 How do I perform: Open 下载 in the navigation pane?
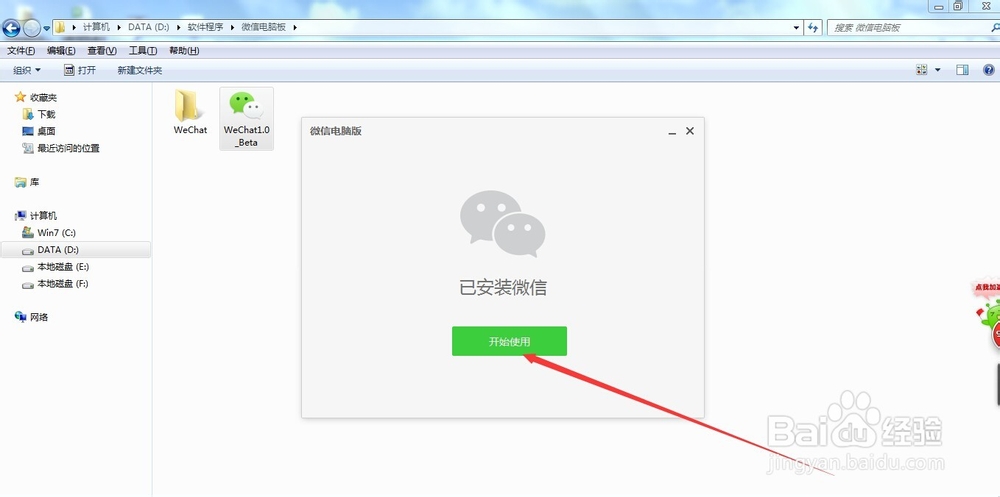pos(39,114)
